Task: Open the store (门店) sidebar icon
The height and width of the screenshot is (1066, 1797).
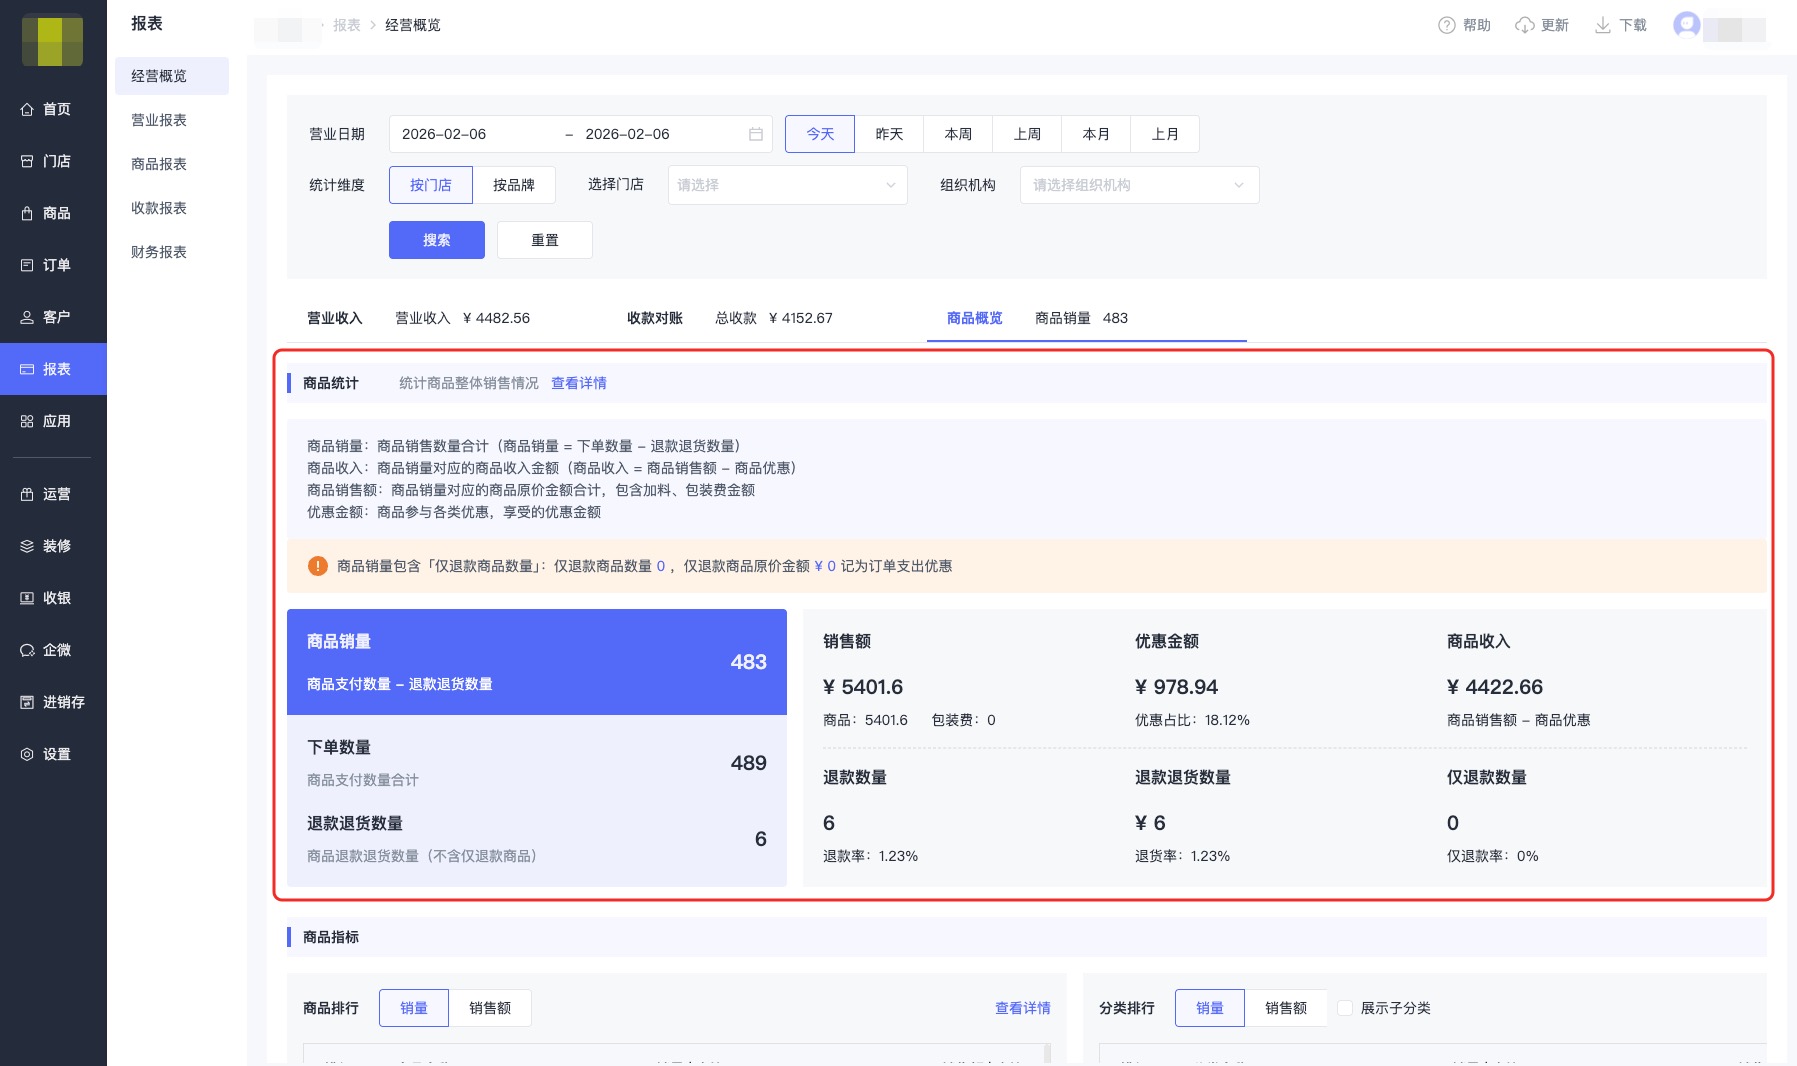Action: (27, 161)
